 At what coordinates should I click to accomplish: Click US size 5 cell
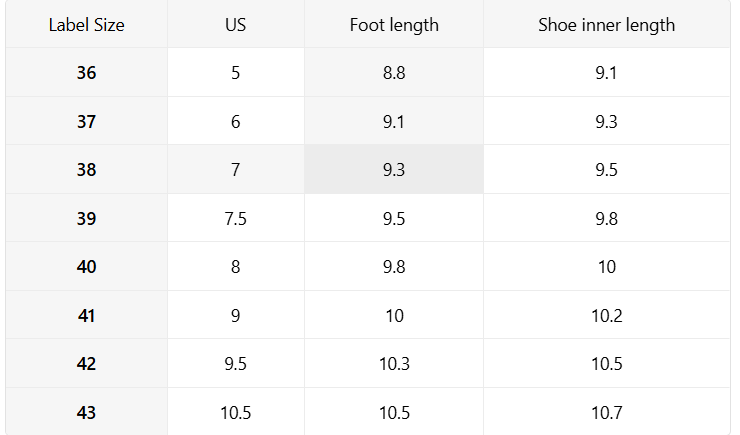click(x=235, y=73)
